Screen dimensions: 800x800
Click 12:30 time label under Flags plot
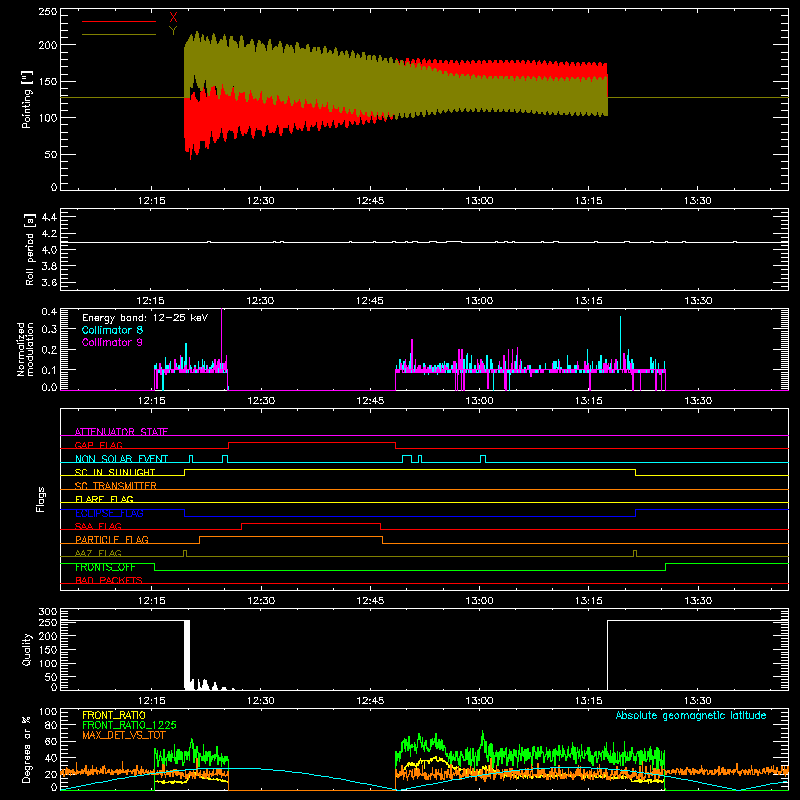pyautogui.click(x=261, y=601)
